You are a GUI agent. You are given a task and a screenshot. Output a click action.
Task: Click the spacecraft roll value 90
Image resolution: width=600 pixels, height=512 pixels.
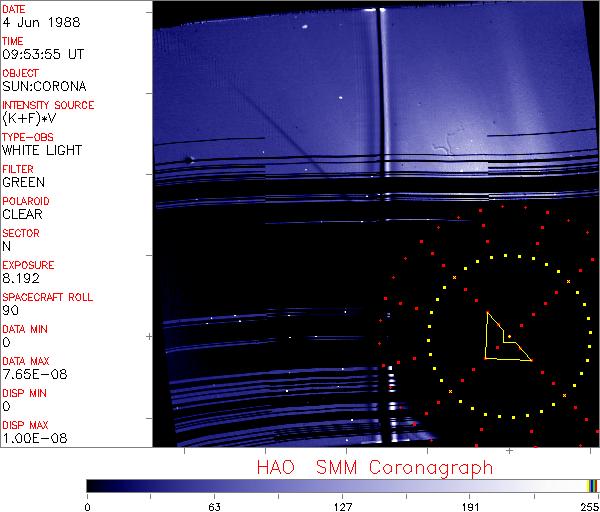click(10, 310)
